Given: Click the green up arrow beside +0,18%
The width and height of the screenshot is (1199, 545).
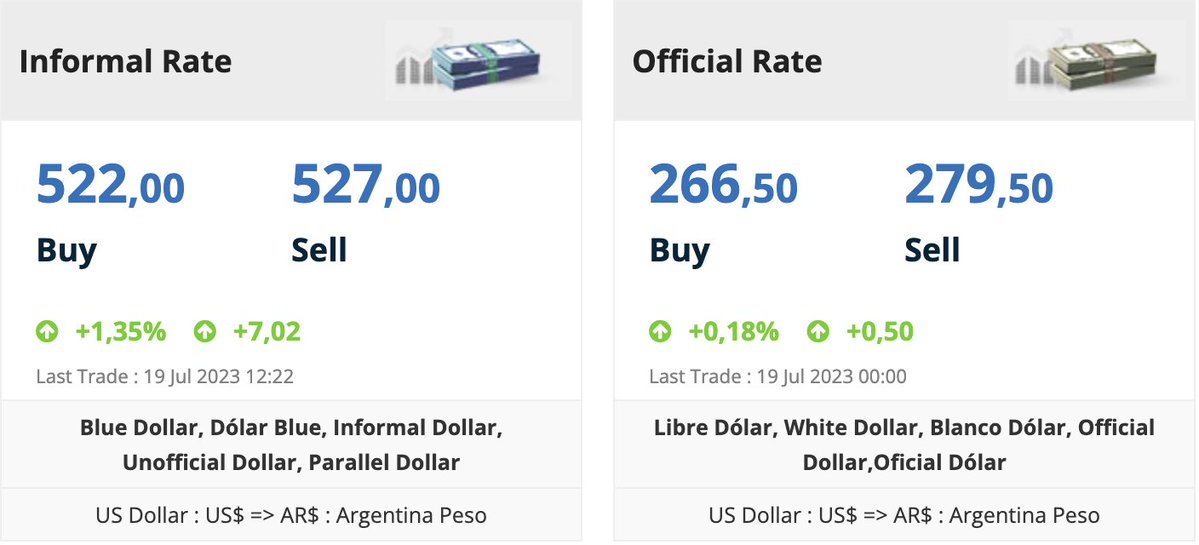Looking at the screenshot, I should 660,332.
